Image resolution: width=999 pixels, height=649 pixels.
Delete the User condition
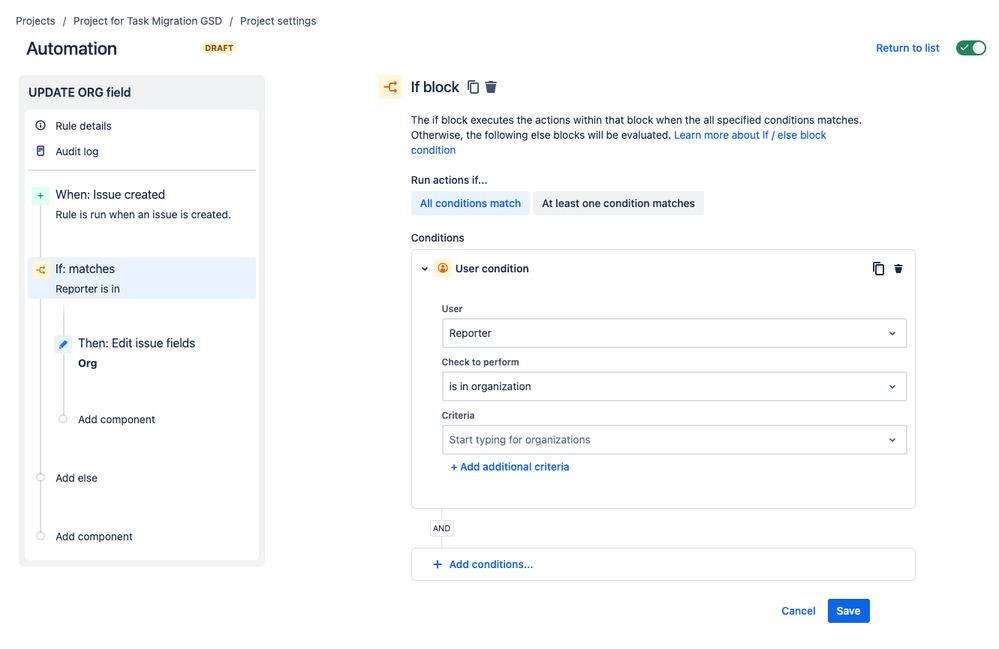898,269
